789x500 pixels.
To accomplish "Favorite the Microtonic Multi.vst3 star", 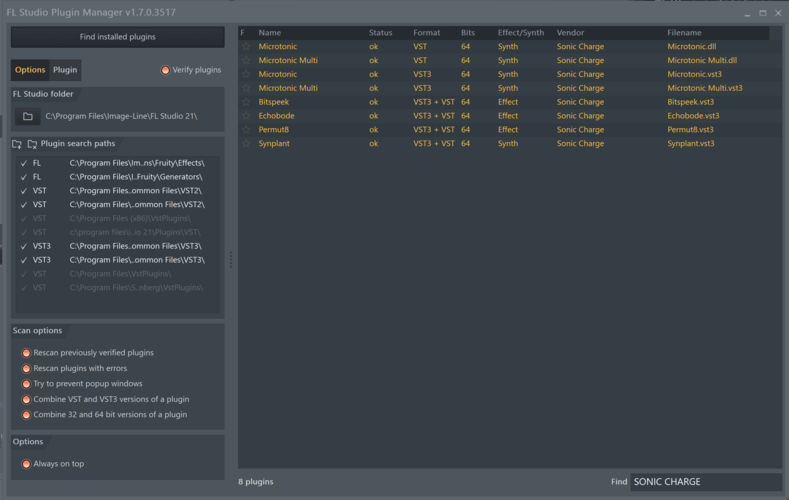I will click(246, 88).
